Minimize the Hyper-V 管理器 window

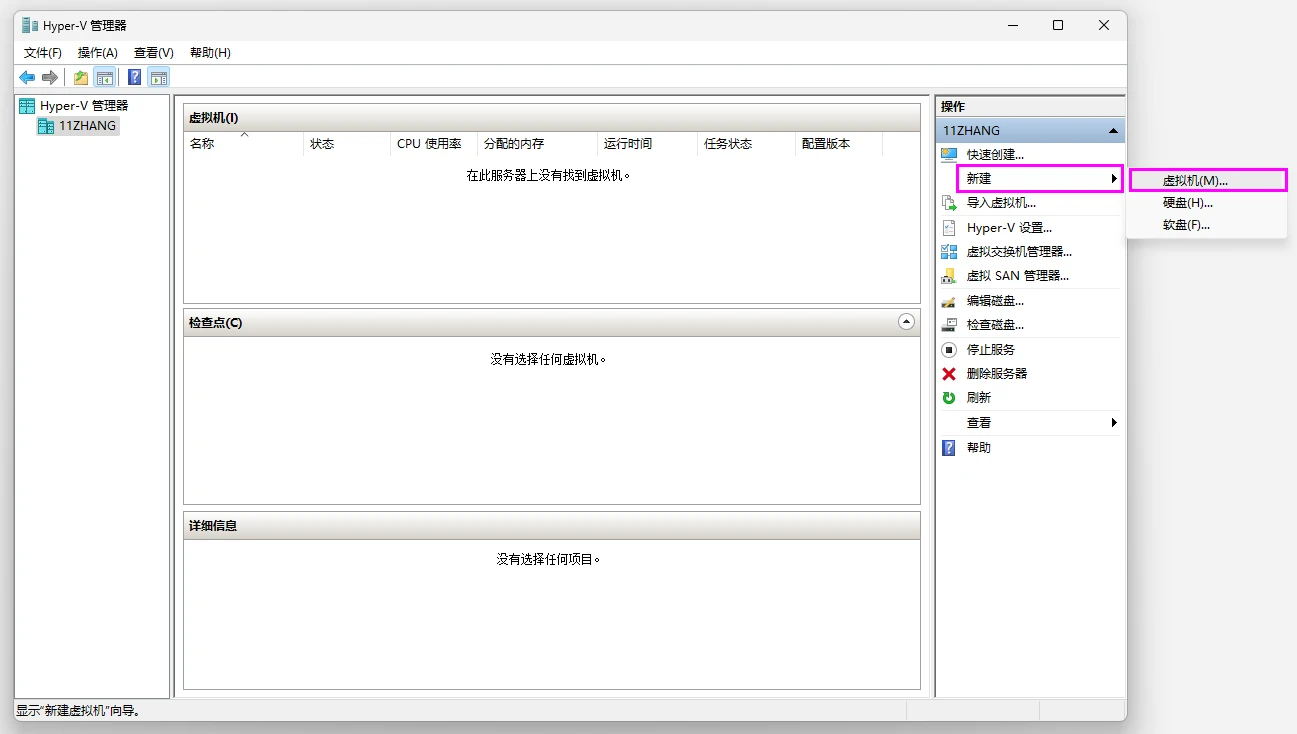pyautogui.click(x=1012, y=25)
